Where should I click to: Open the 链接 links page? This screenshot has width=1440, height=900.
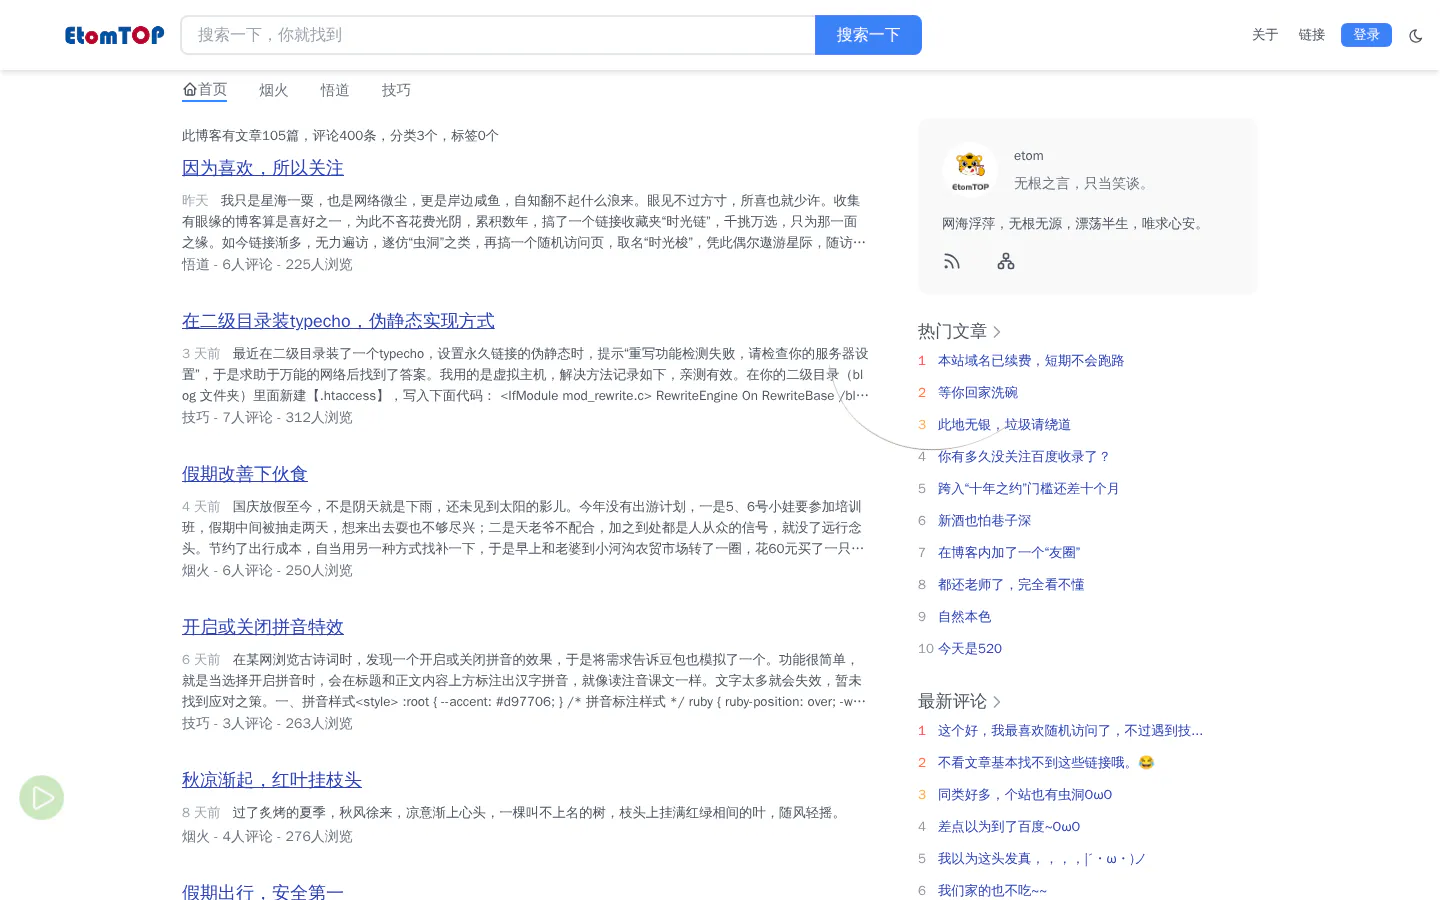tap(1312, 35)
